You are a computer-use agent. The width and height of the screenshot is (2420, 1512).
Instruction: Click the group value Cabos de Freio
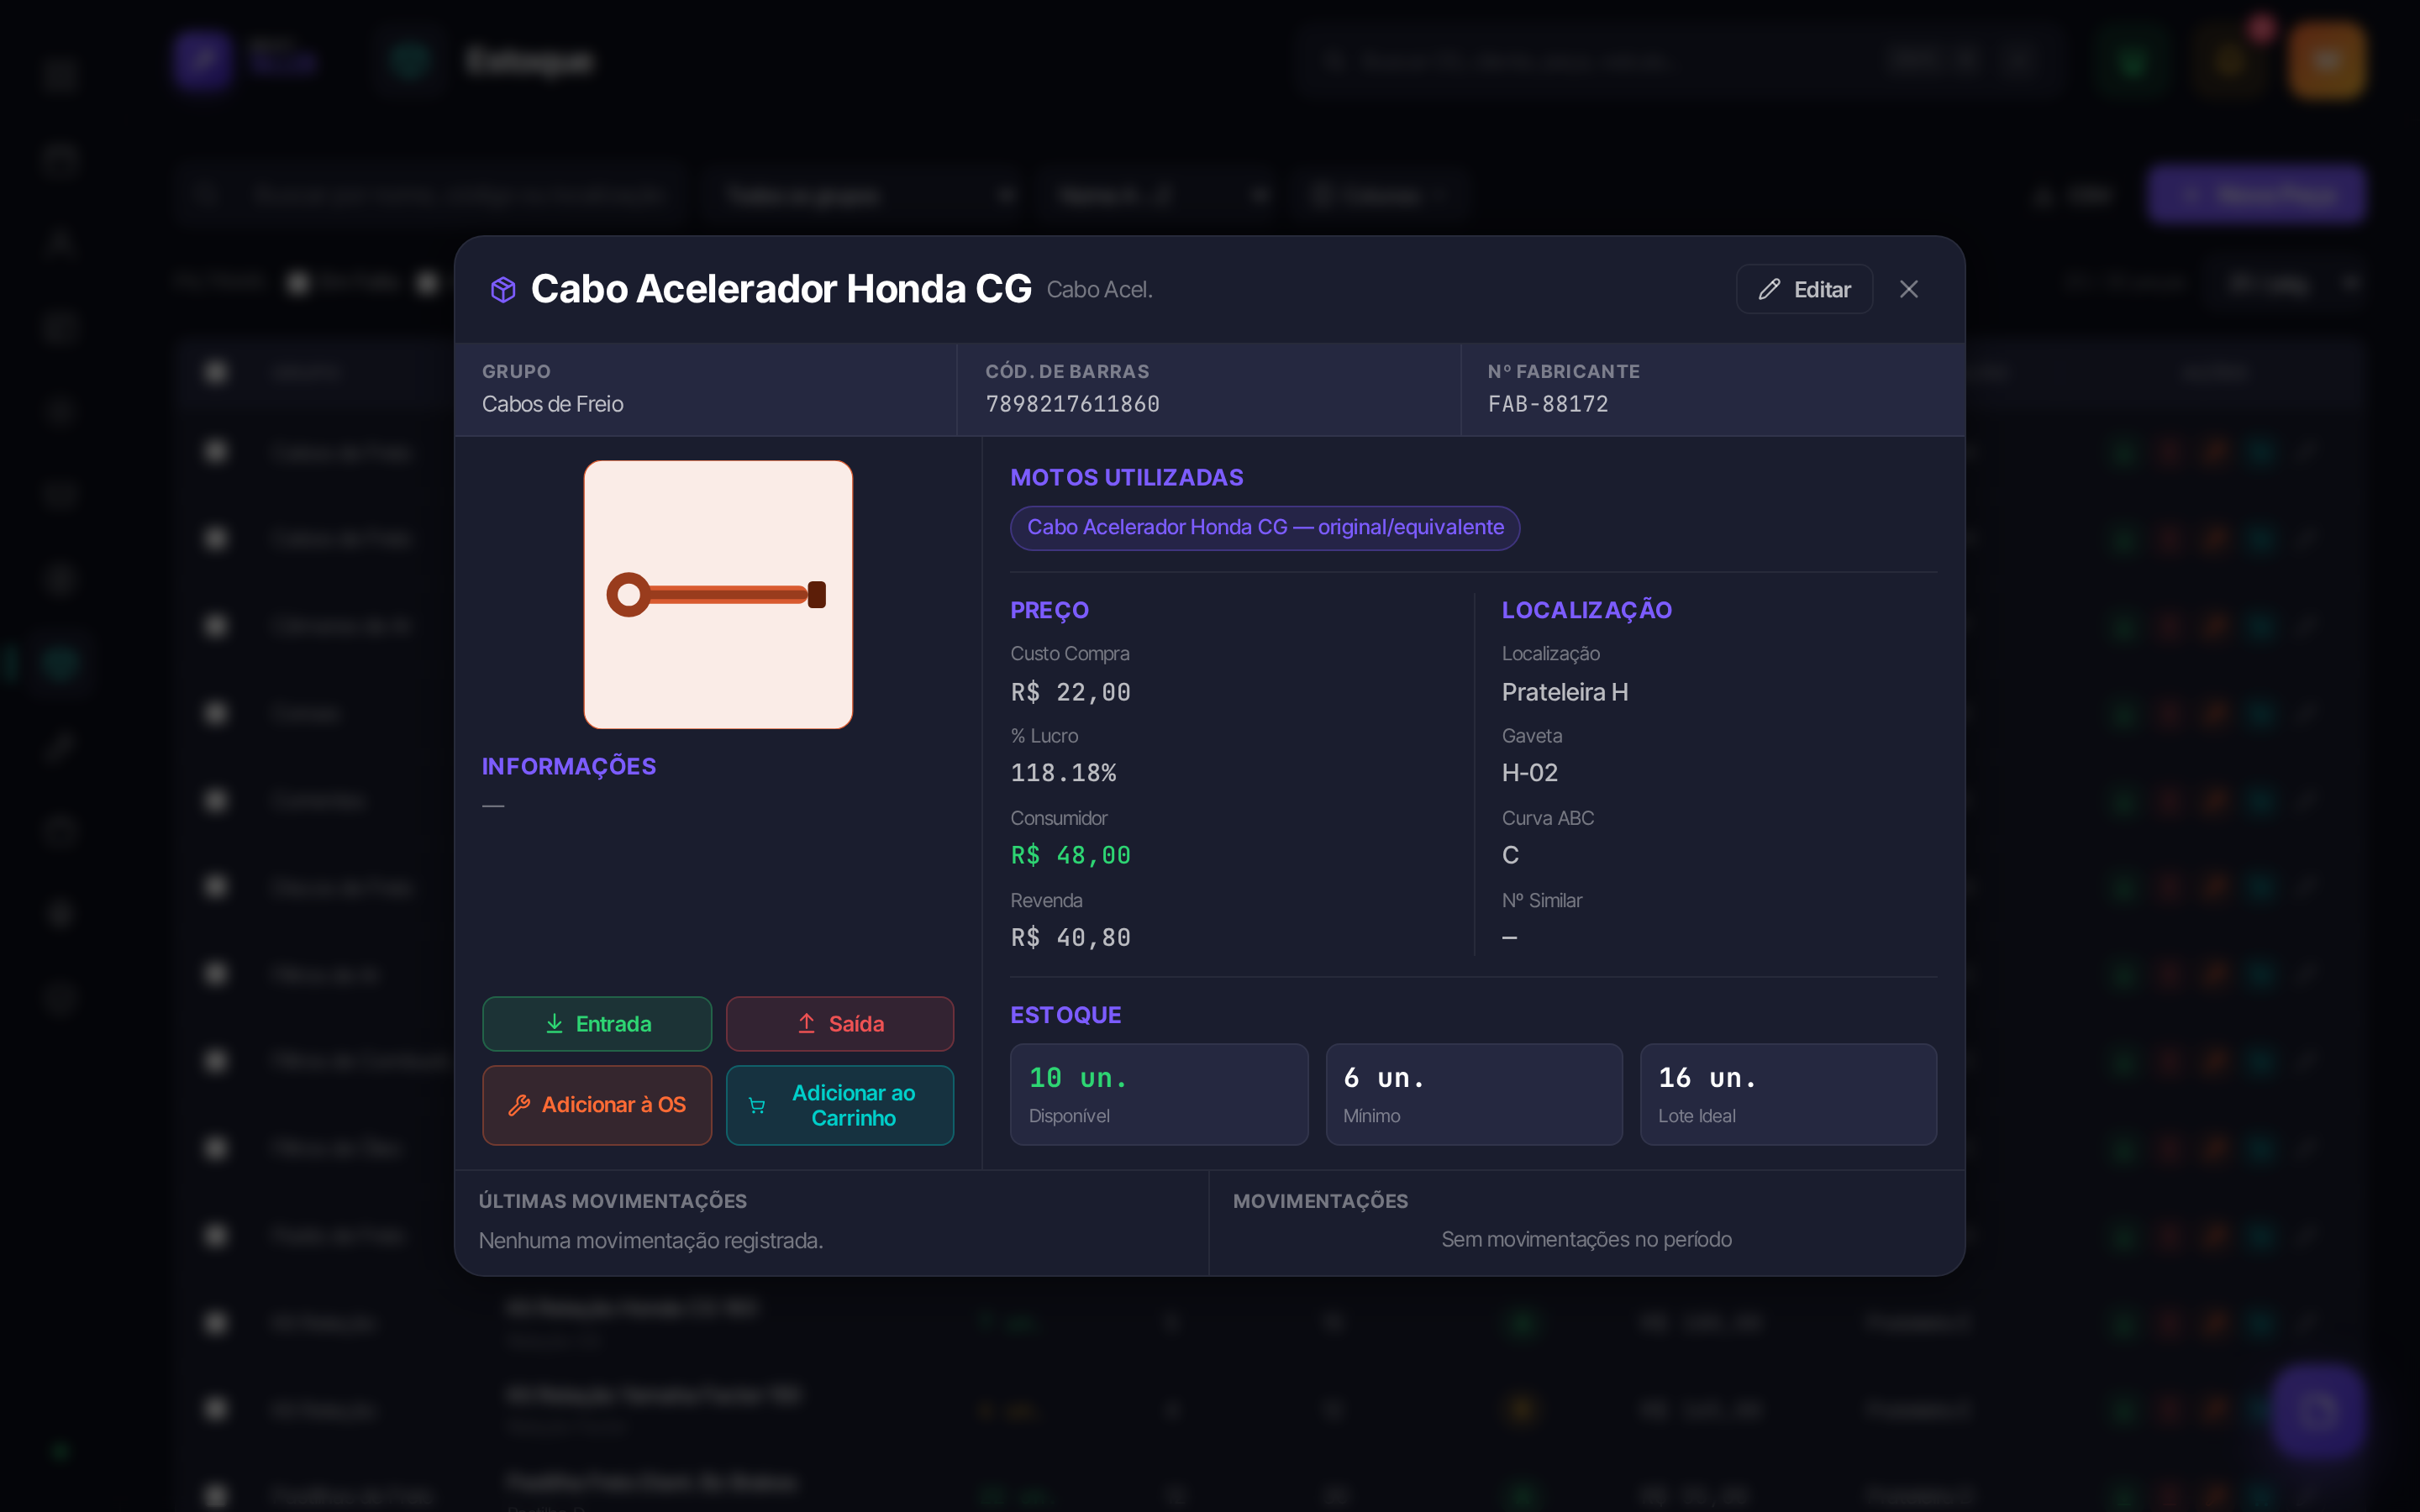click(x=553, y=404)
